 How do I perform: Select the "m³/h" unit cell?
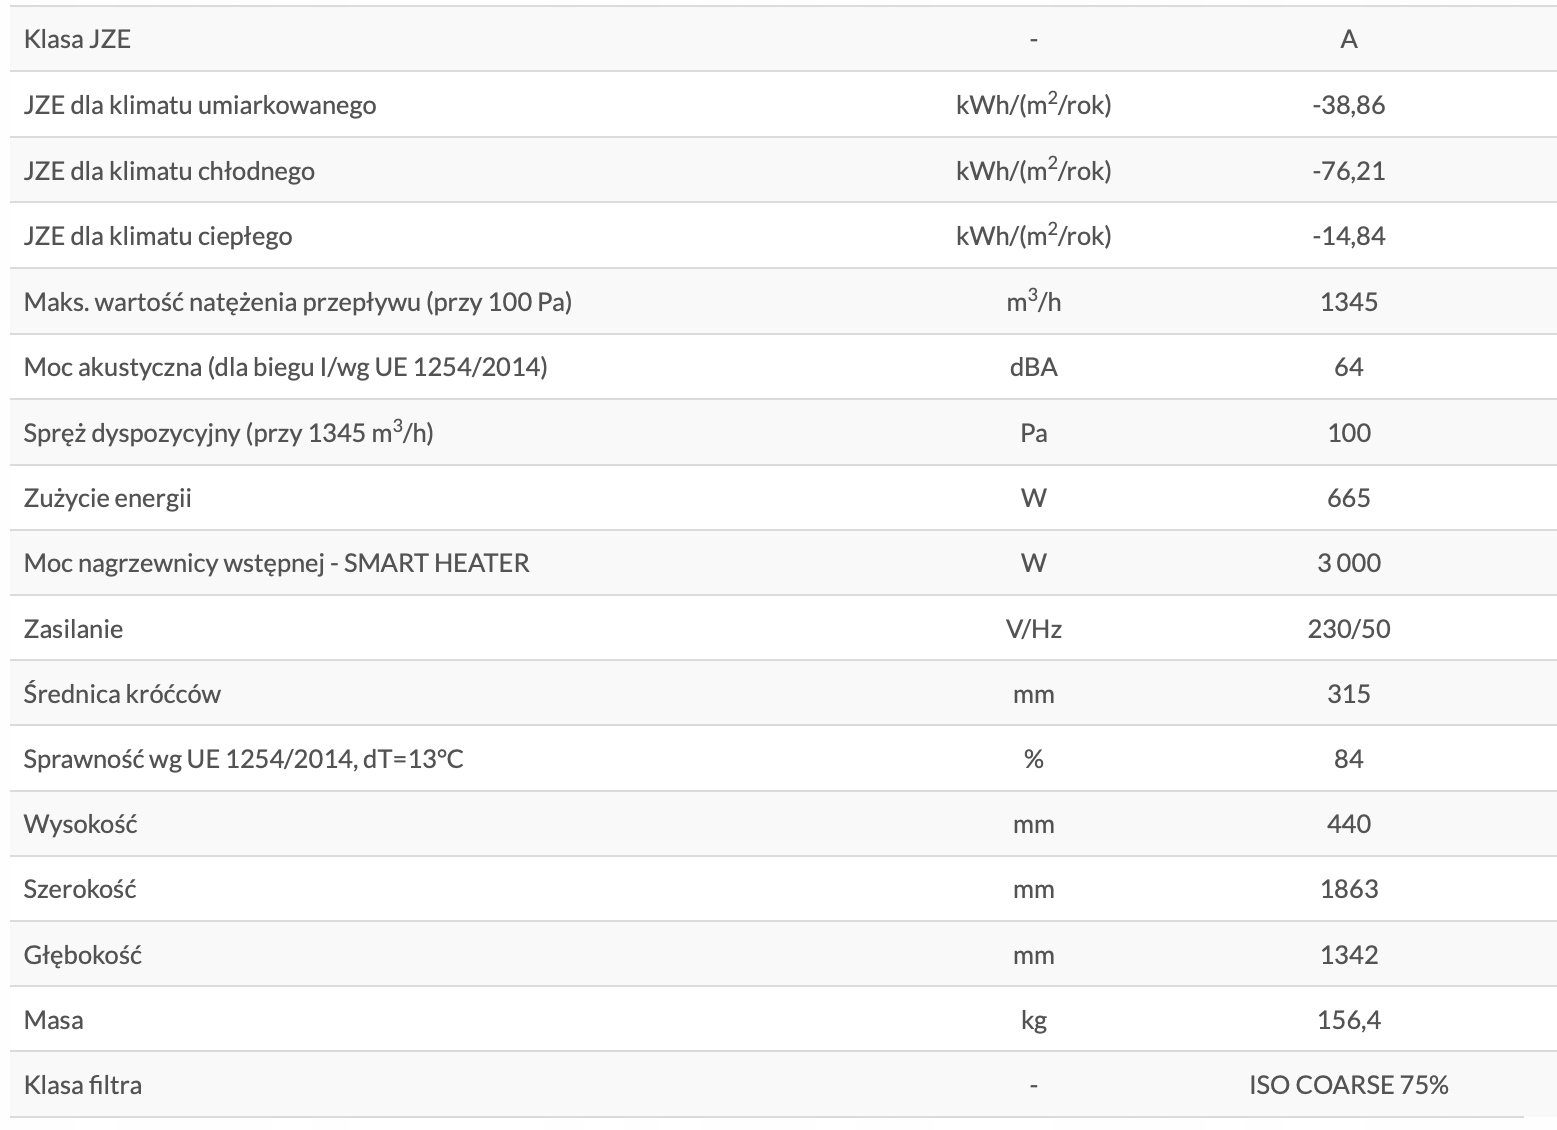tap(1033, 301)
